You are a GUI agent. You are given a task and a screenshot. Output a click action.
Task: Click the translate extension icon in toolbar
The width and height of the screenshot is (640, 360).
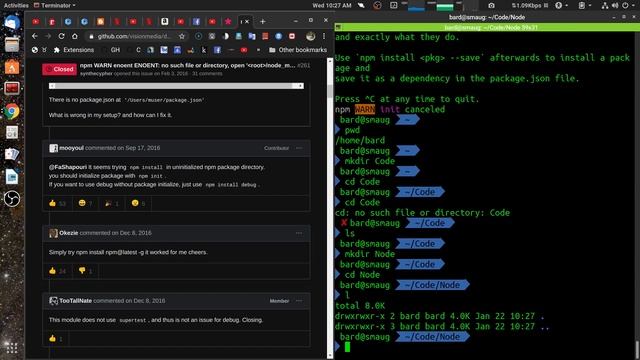252,36
